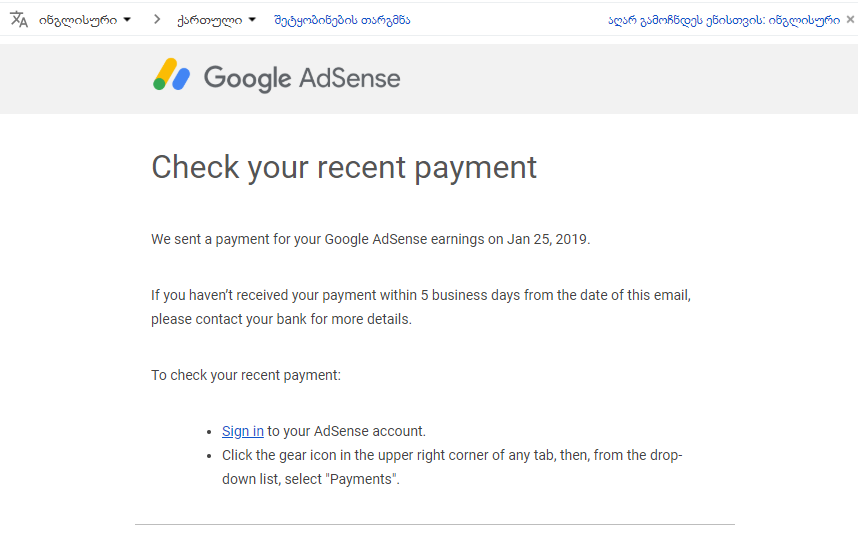This screenshot has width=858, height=554.
Task: Open the "Sign in" link
Action: coord(243,431)
